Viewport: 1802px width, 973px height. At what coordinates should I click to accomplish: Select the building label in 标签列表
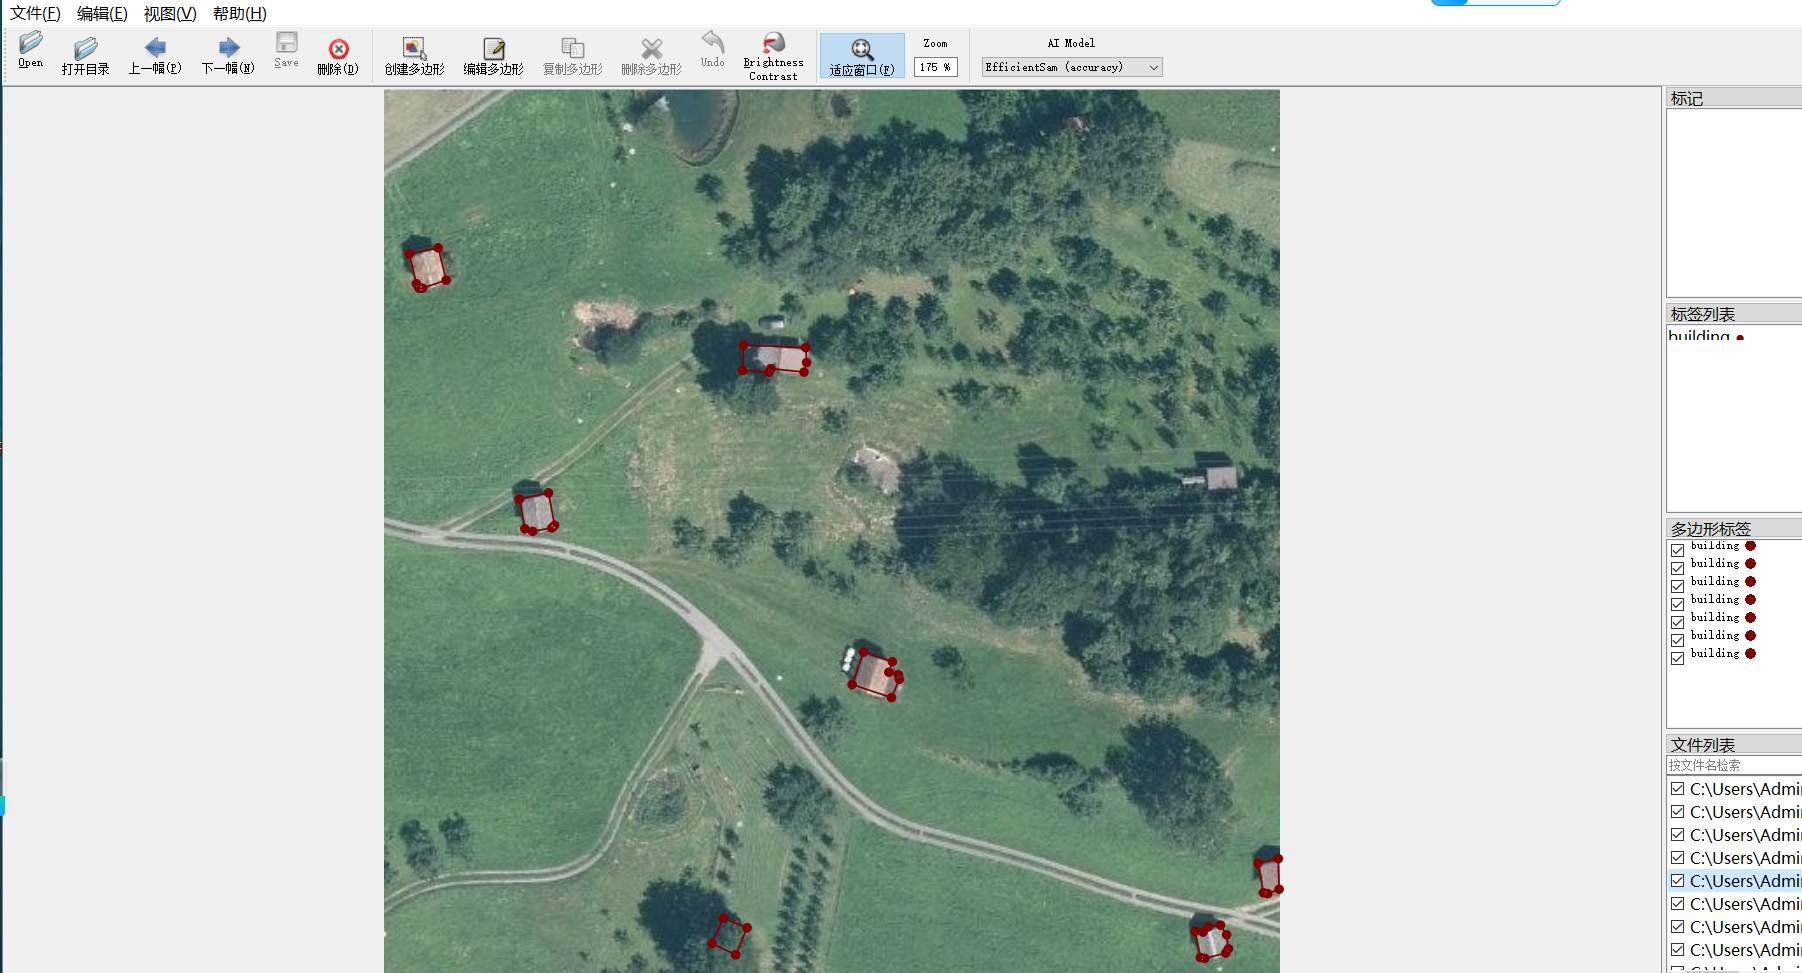(x=1699, y=337)
